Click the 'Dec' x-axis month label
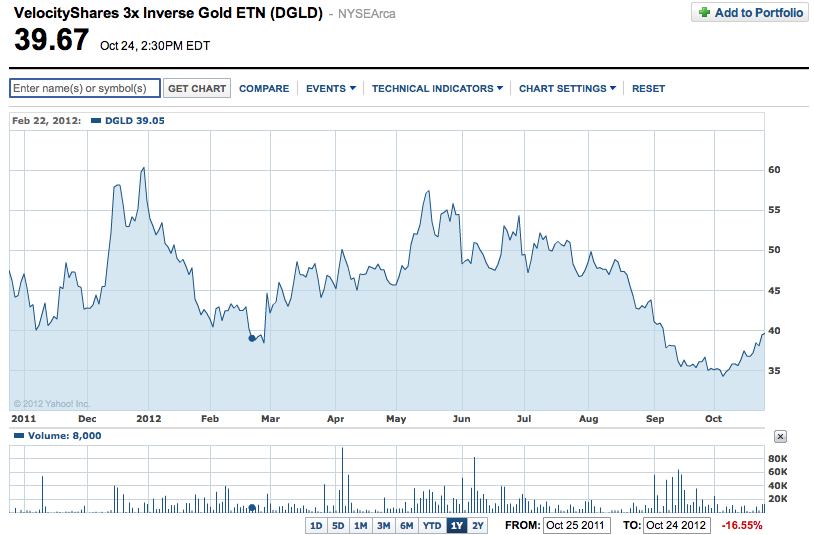 pyautogui.click(x=87, y=419)
